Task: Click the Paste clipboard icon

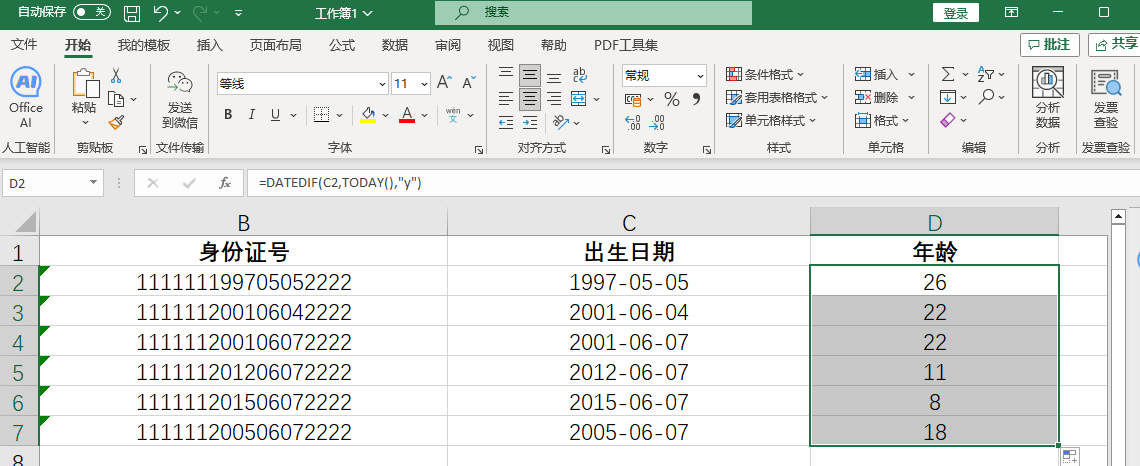Action: pos(85,84)
